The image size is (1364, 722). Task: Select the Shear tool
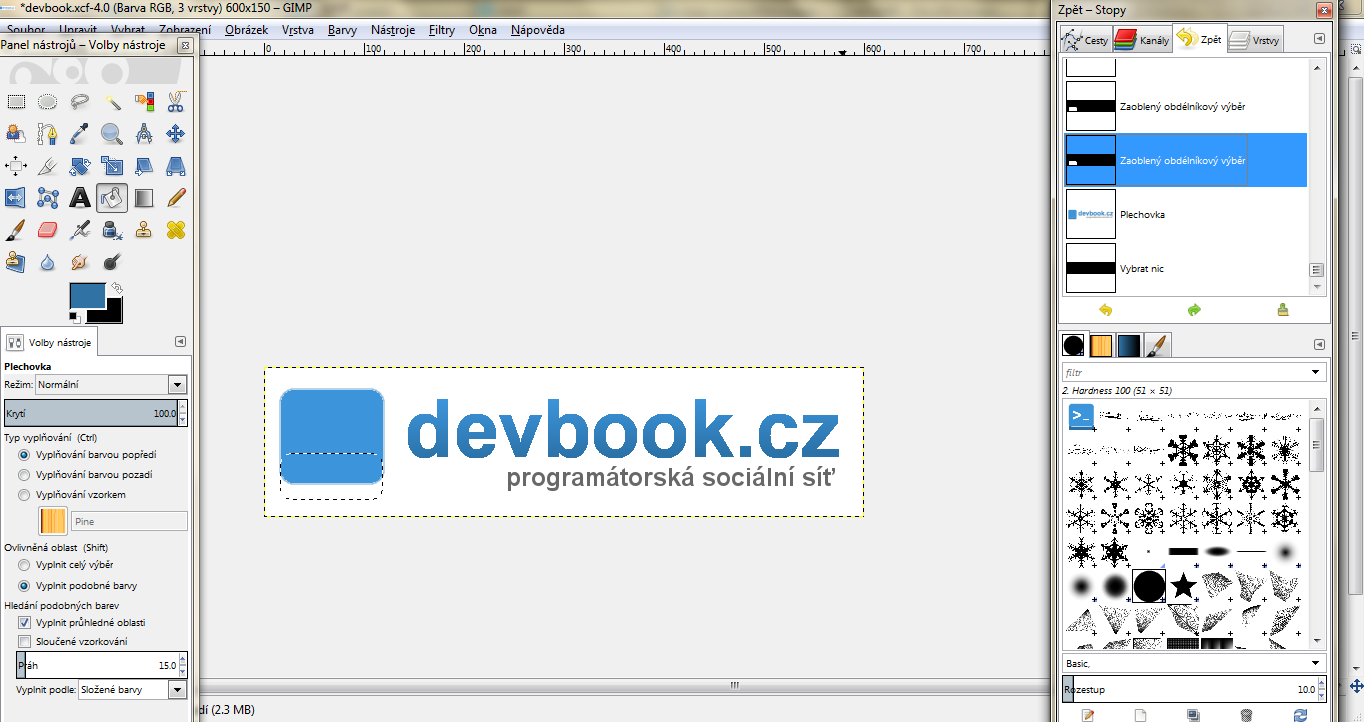point(144,165)
